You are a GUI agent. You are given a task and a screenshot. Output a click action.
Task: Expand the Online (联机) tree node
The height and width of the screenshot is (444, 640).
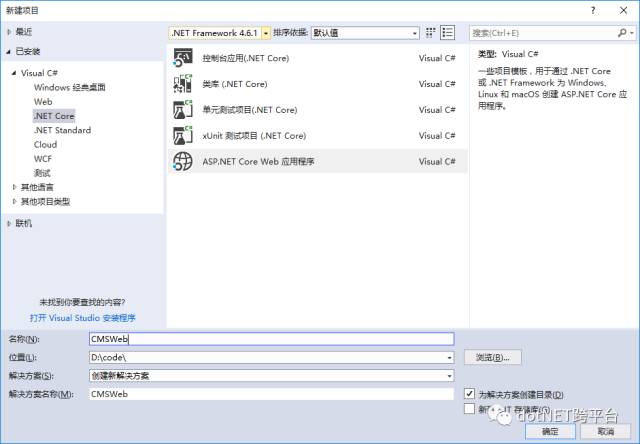(9, 223)
